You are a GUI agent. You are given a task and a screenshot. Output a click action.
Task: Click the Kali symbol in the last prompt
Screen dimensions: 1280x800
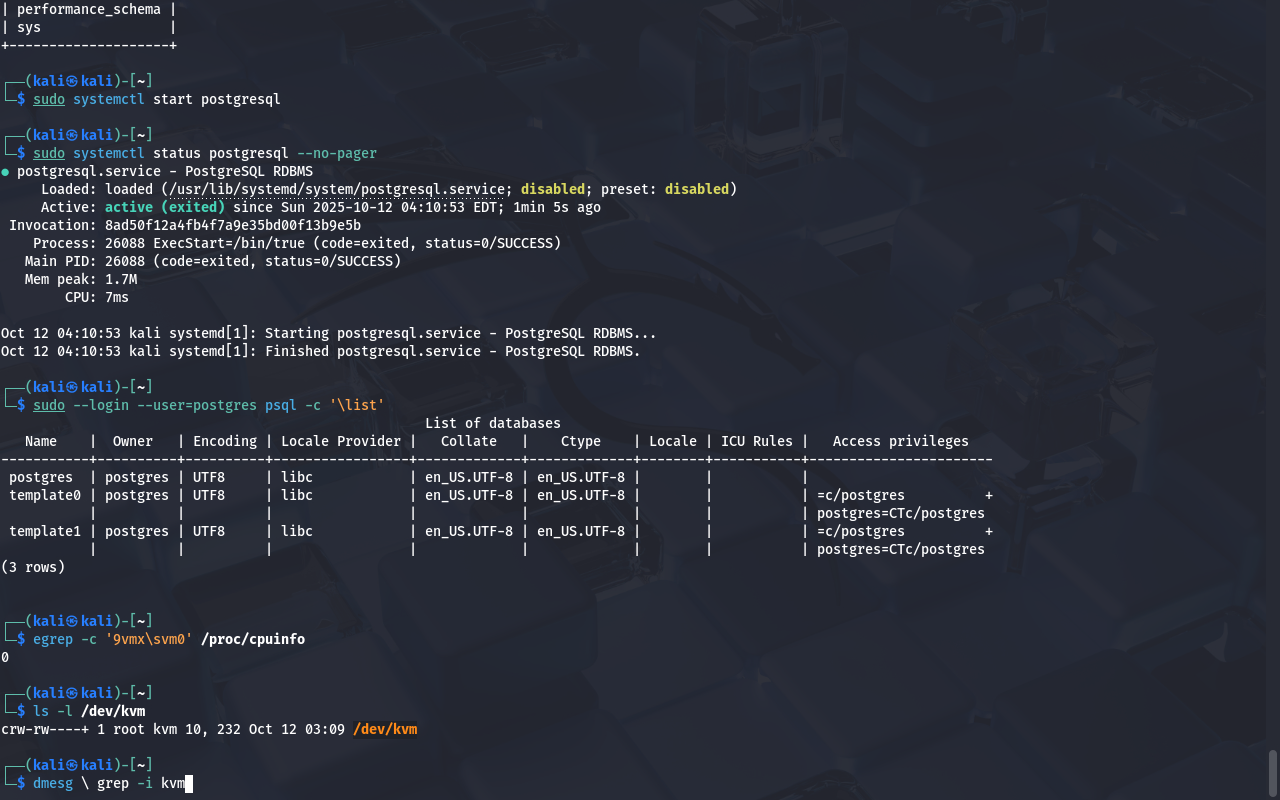coord(72,765)
